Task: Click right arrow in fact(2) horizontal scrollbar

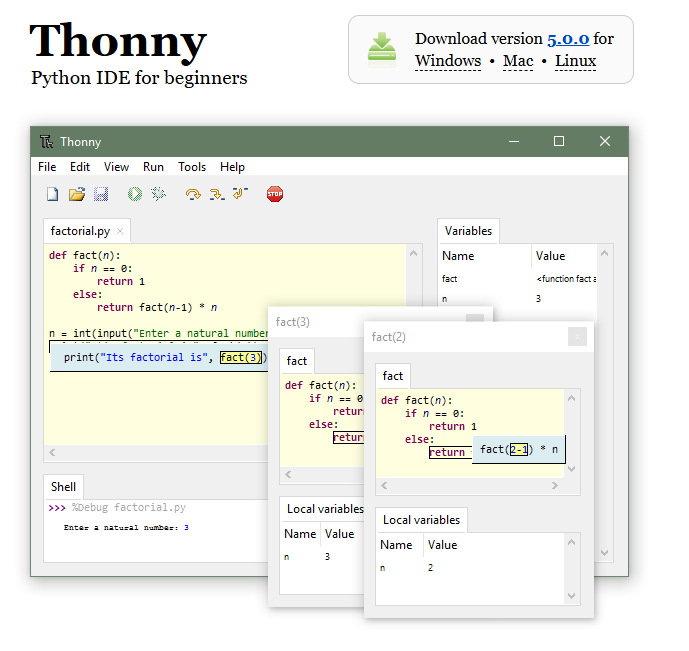Action: point(555,485)
